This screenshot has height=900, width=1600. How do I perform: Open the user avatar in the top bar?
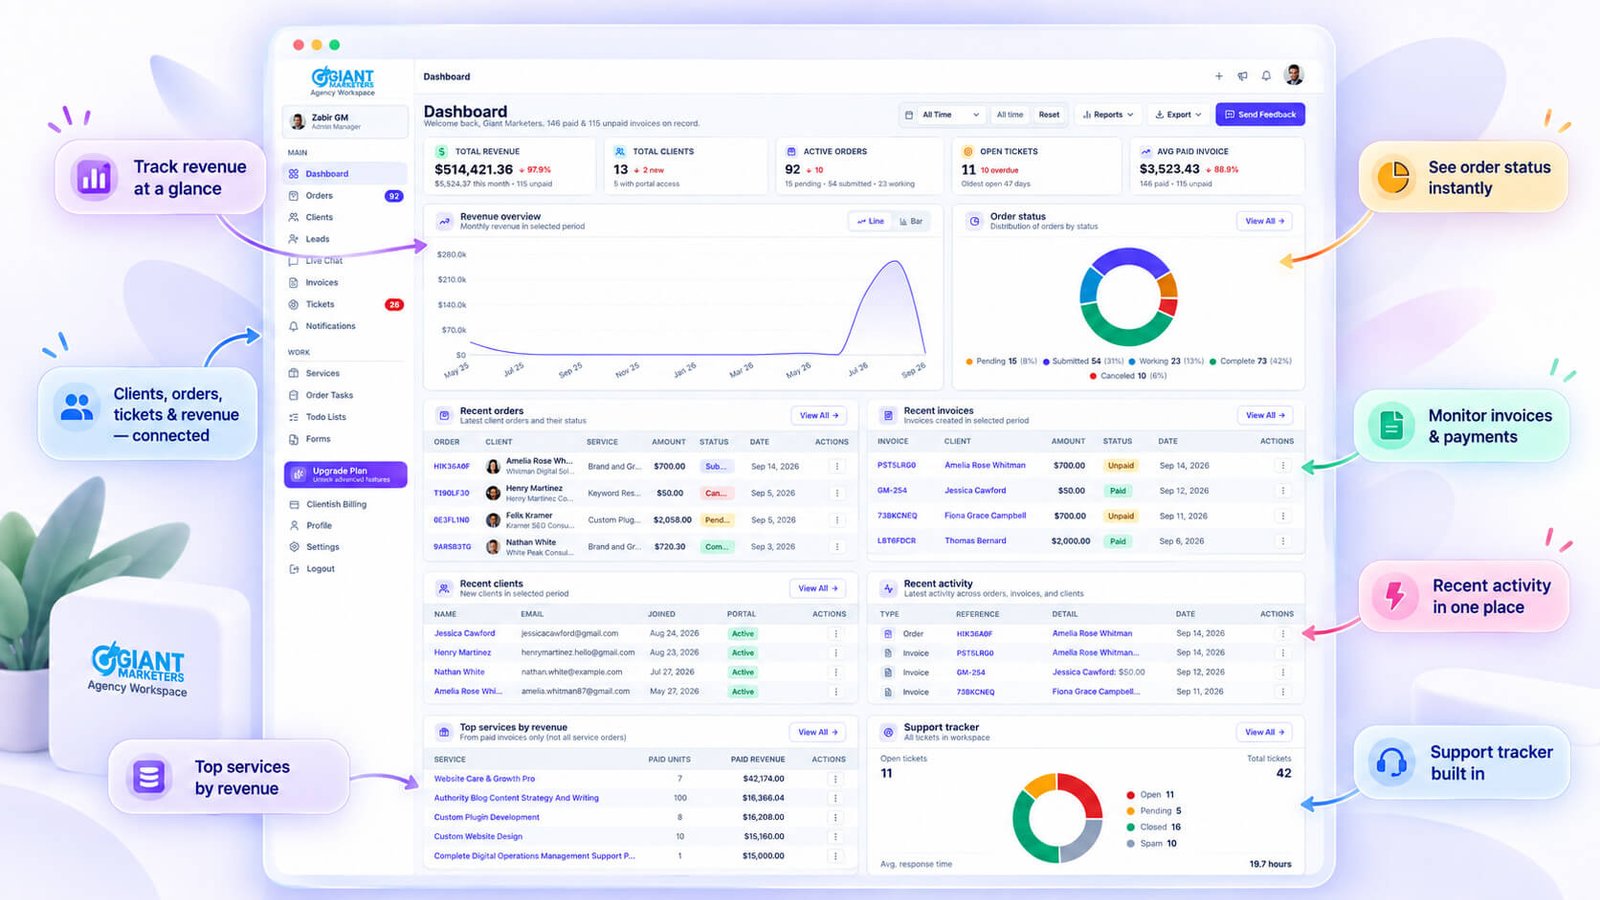click(1294, 75)
